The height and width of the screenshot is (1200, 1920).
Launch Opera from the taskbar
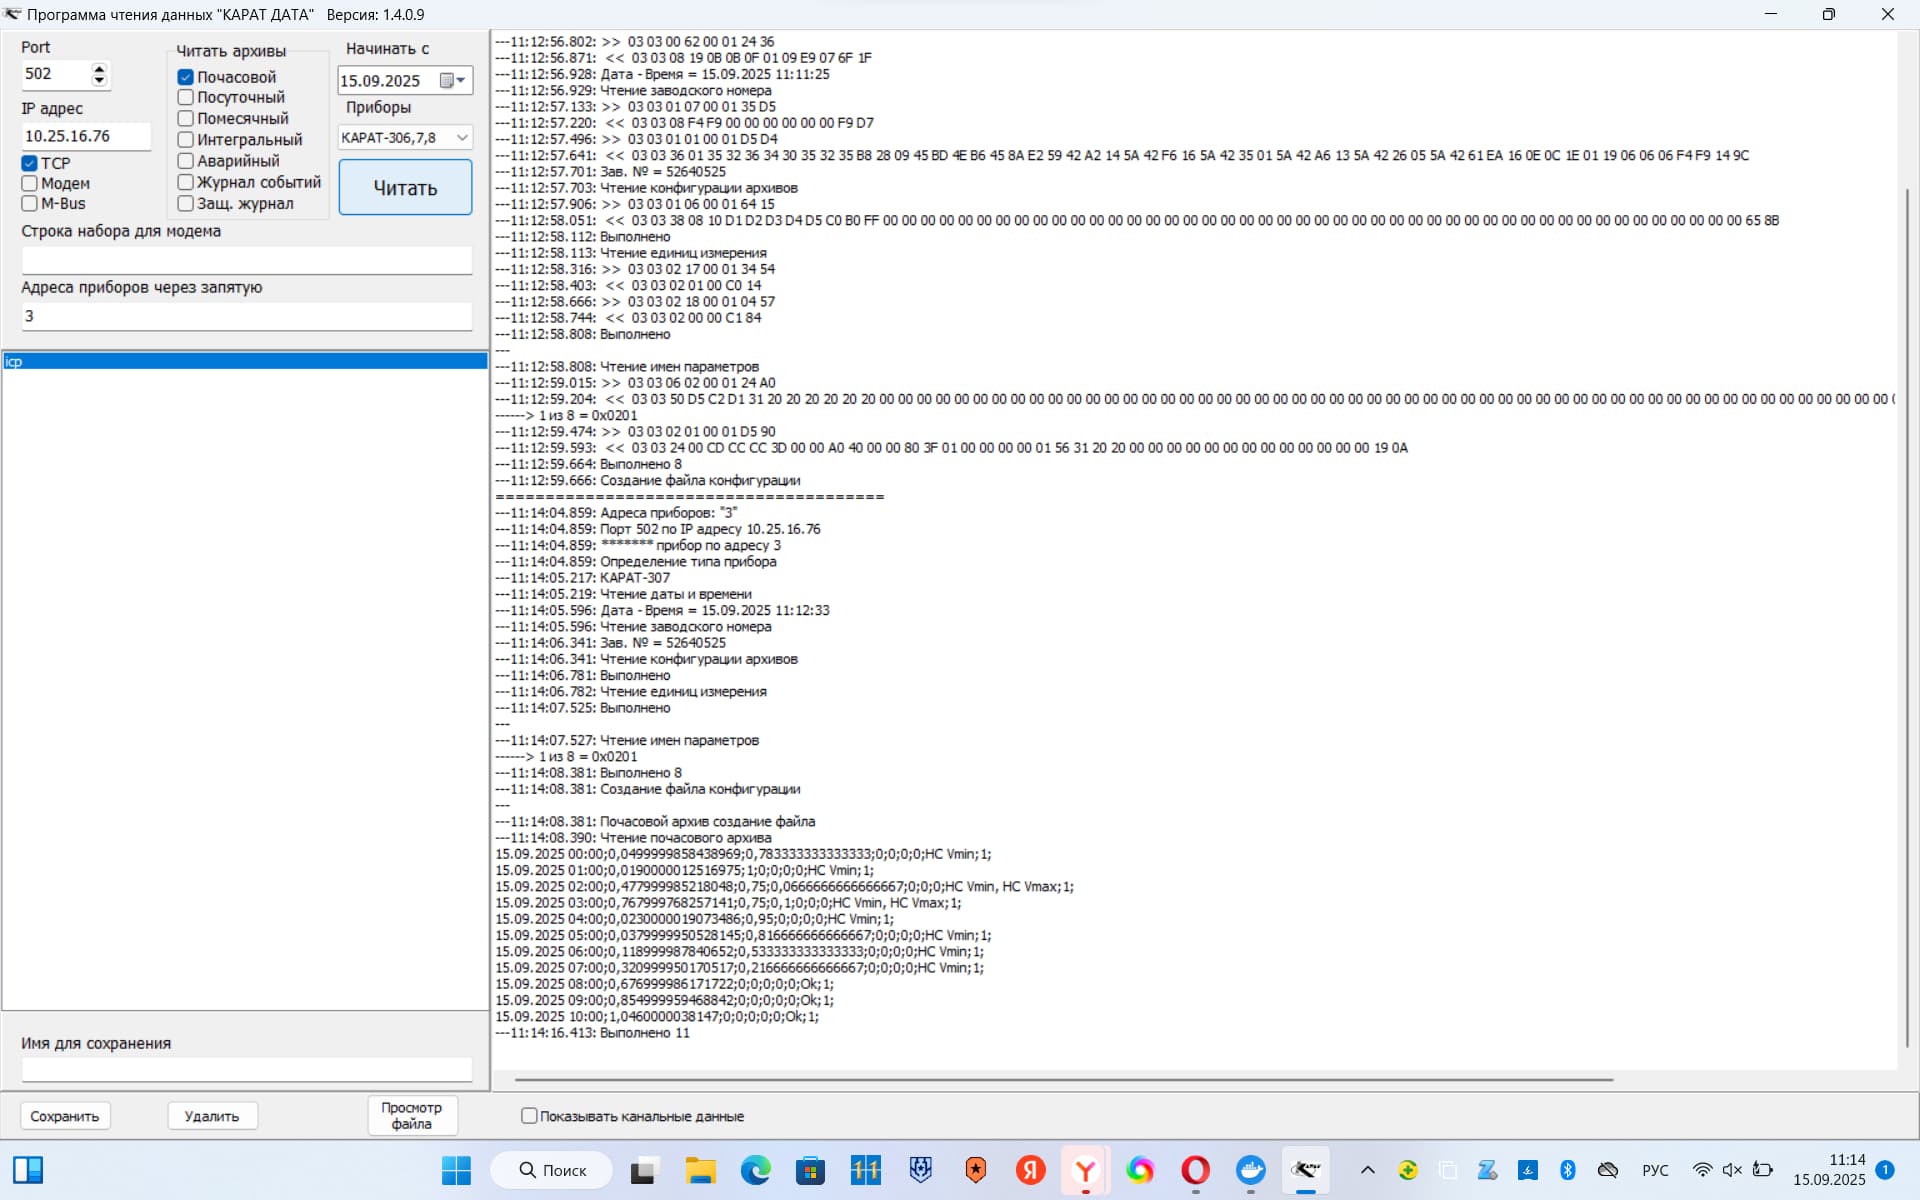1195,1169
